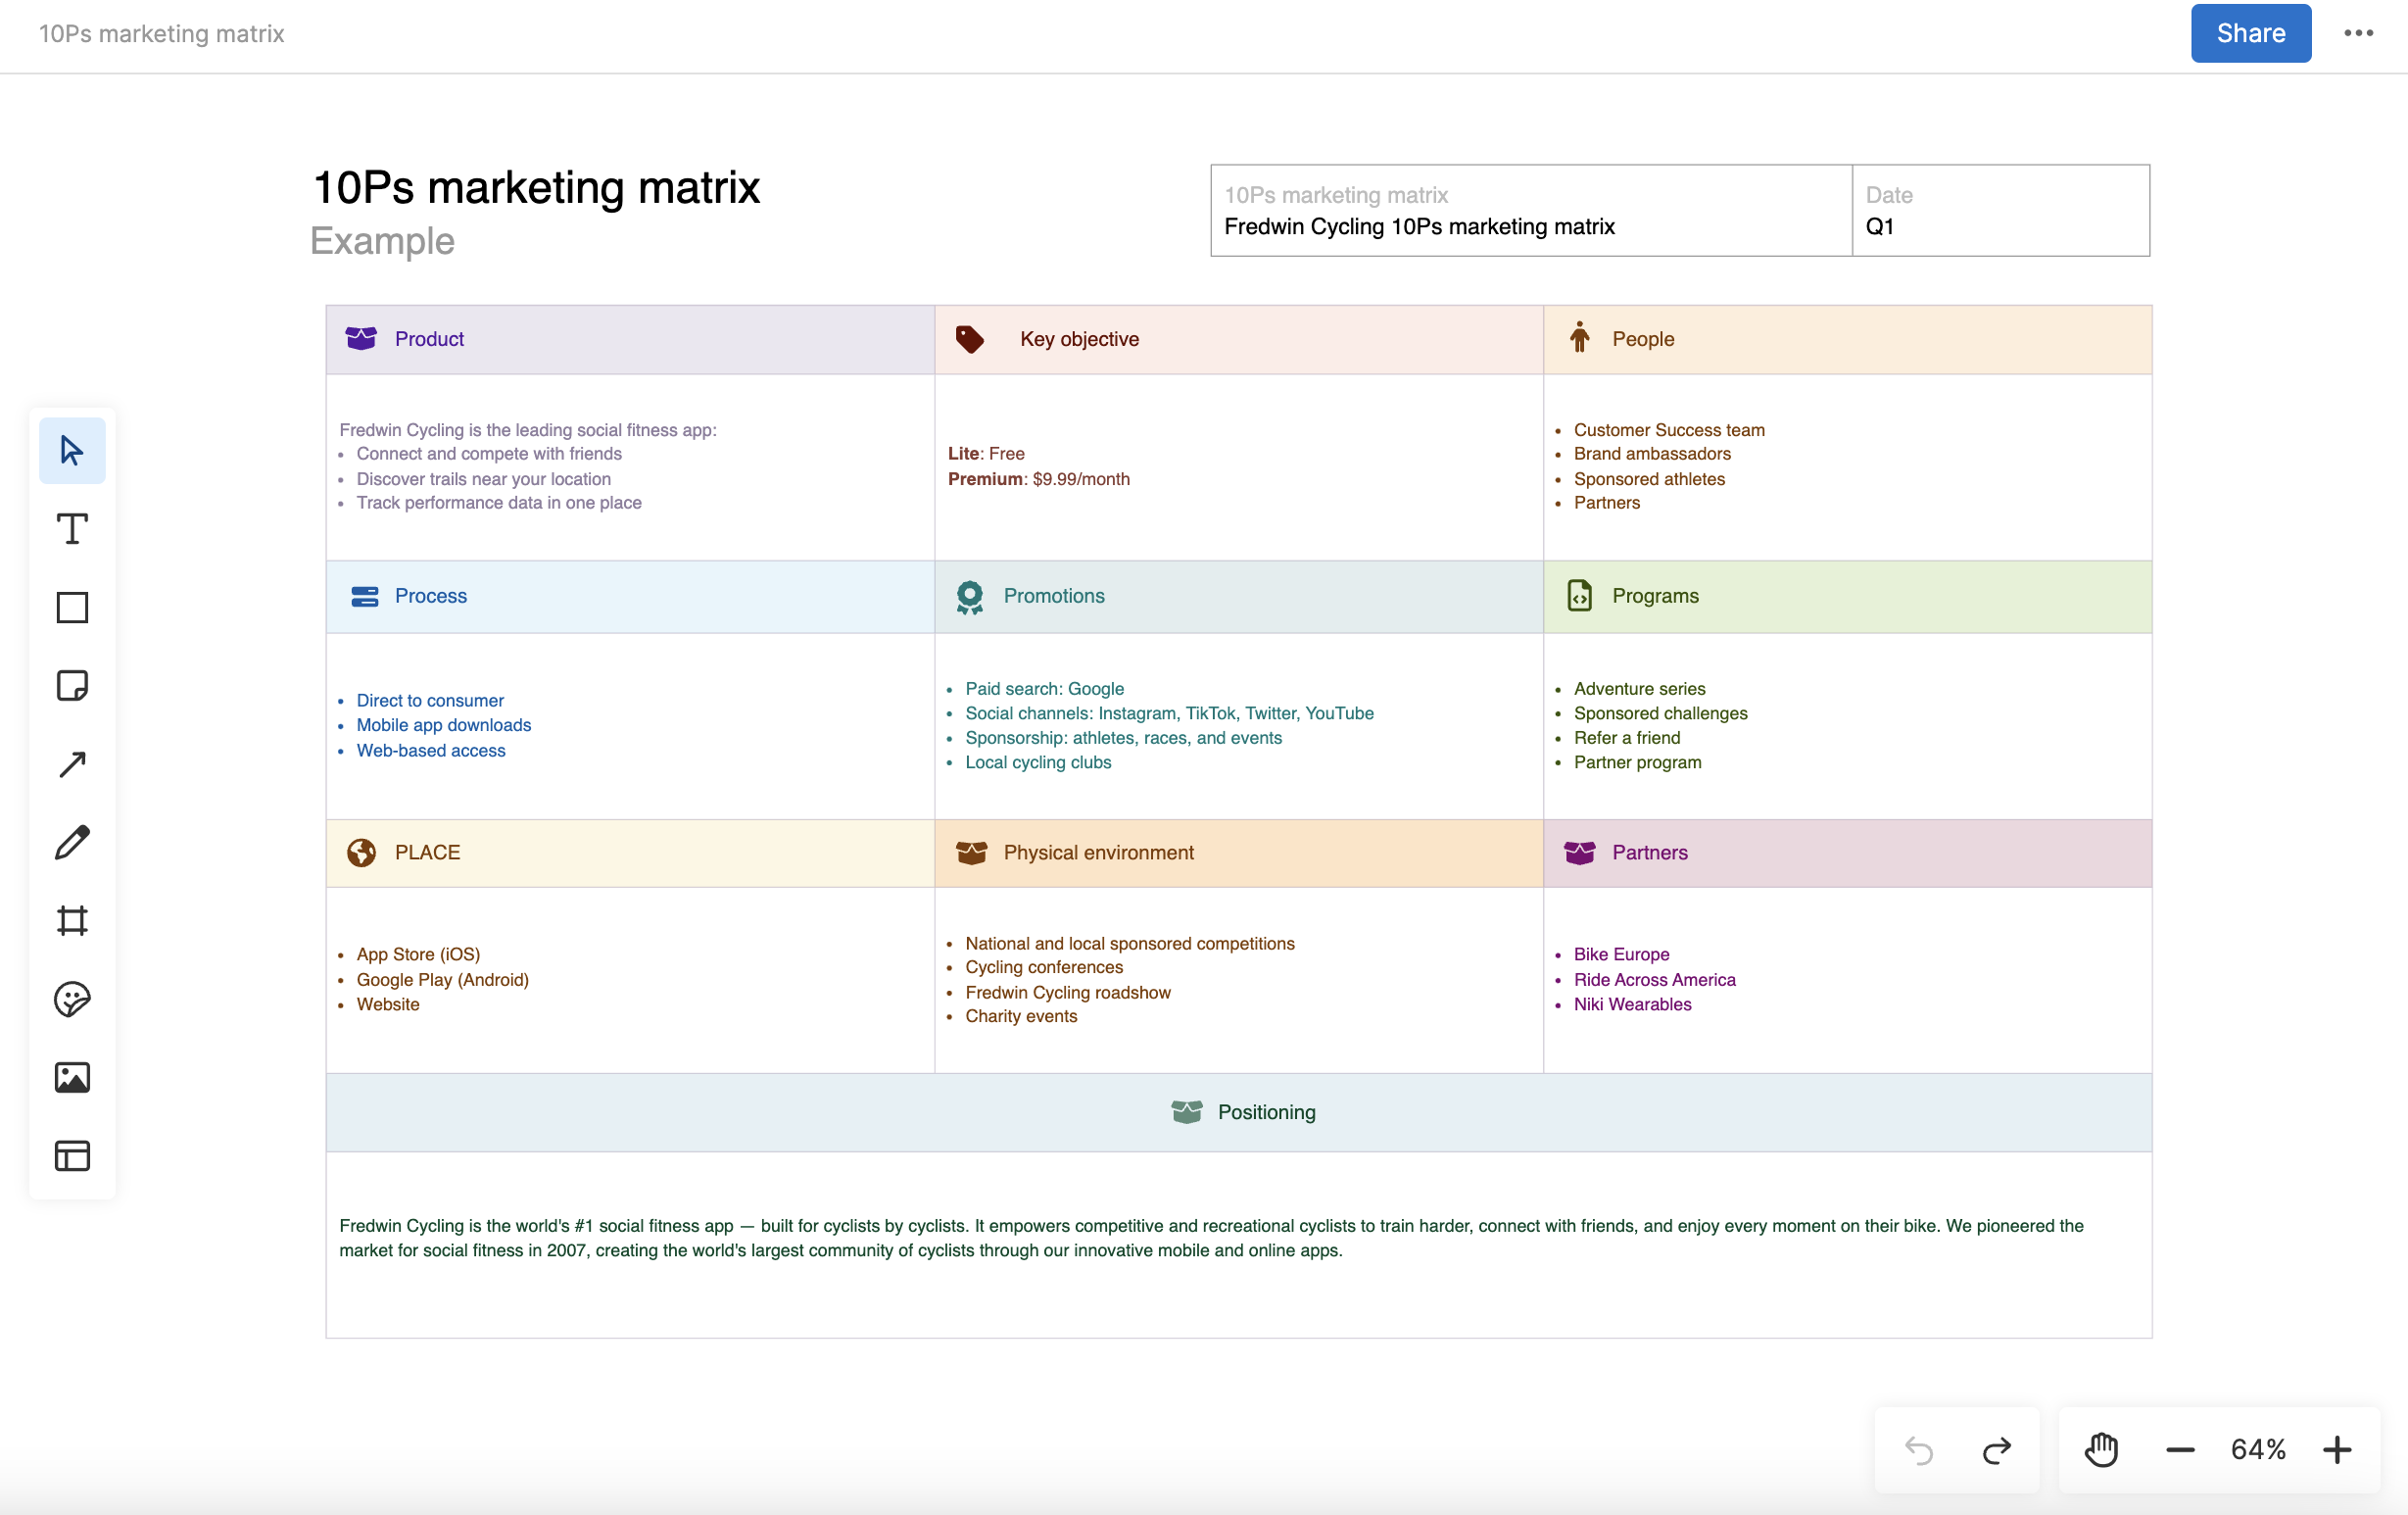Click the 64% zoom level
The height and width of the screenshot is (1515, 2408).
coord(2258,1449)
